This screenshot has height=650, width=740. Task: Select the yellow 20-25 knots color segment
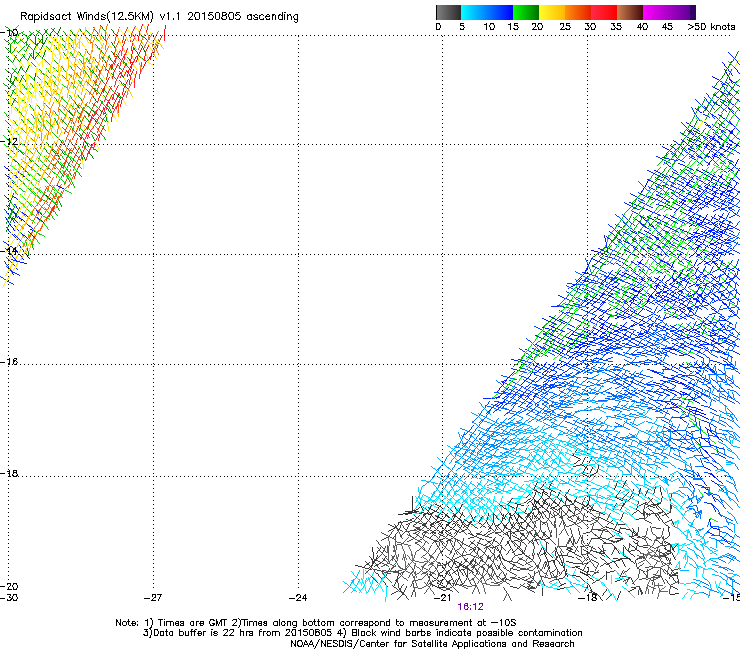point(552,12)
